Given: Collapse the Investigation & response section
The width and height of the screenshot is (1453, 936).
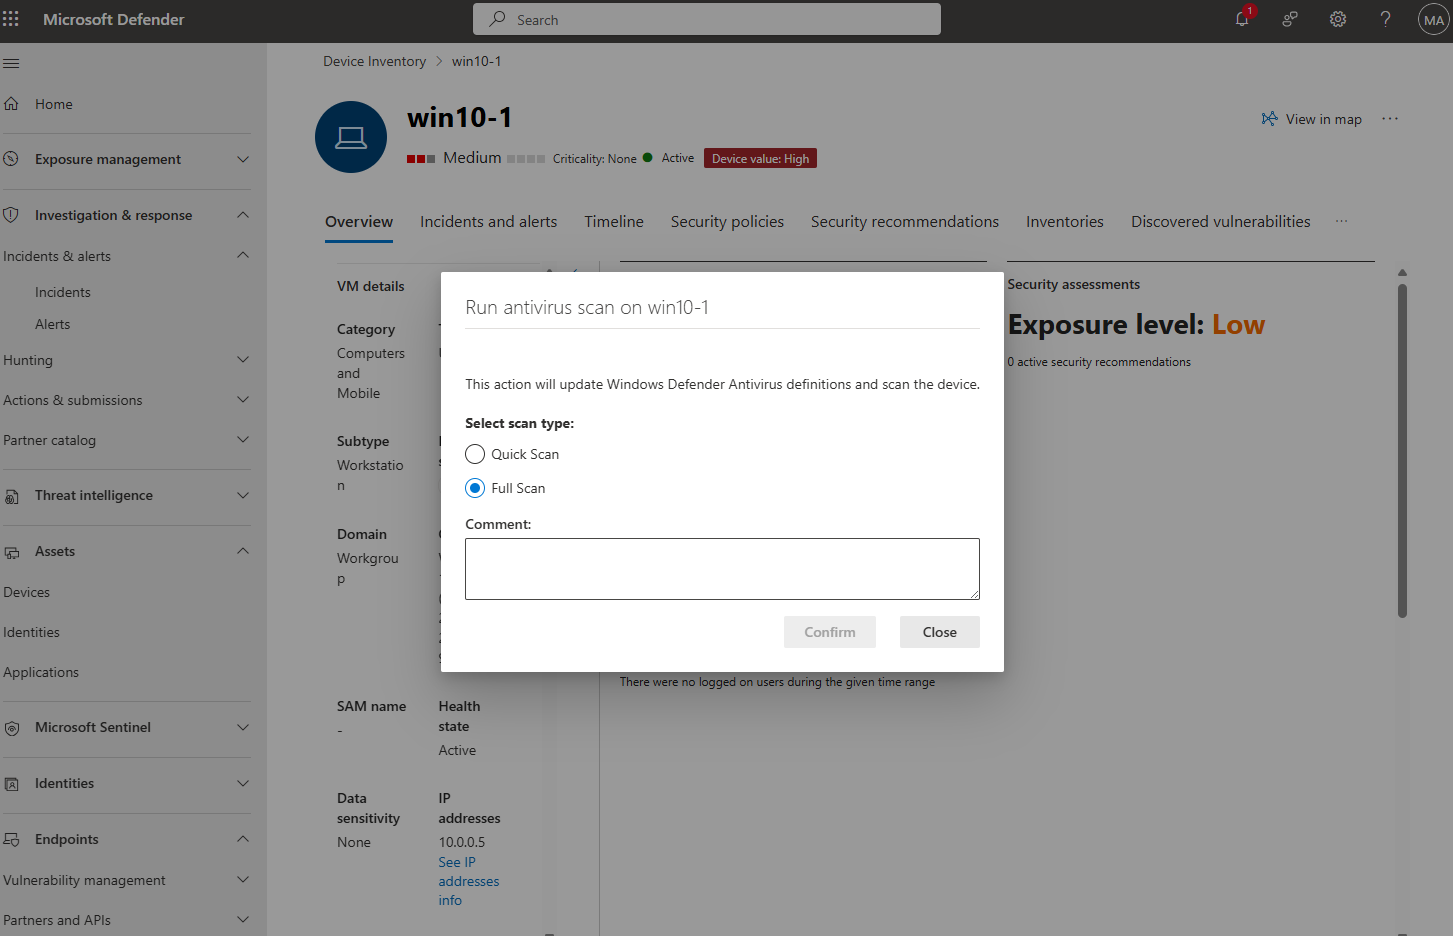Looking at the screenshot, I should [x=243, y=215].
